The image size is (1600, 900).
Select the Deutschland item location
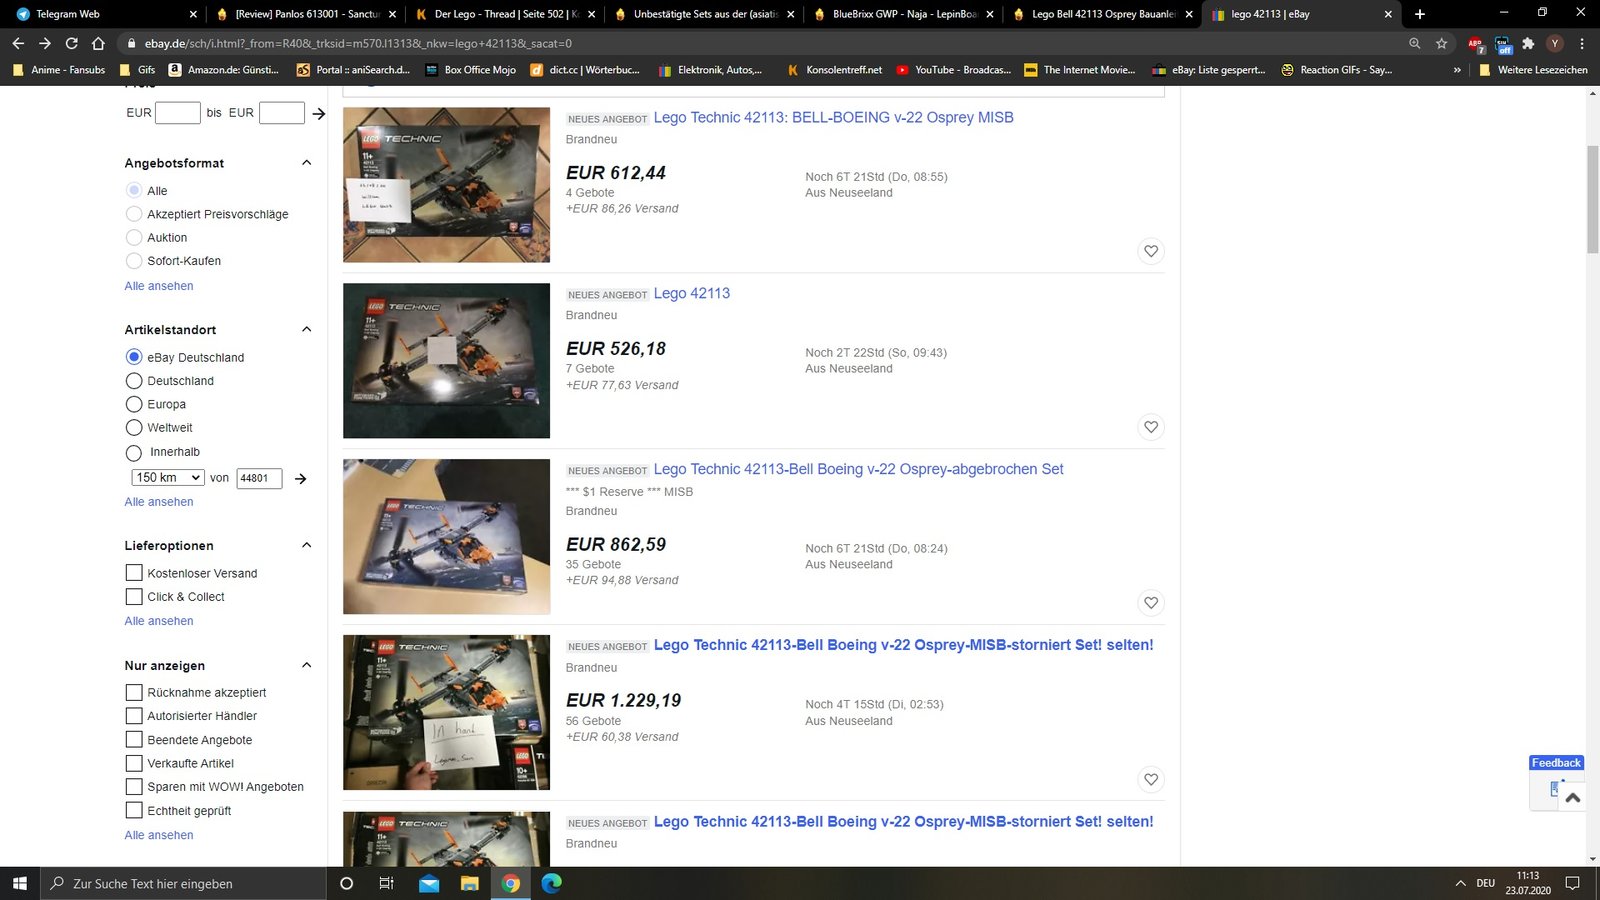pyautogui.click(x=134, y=381)
